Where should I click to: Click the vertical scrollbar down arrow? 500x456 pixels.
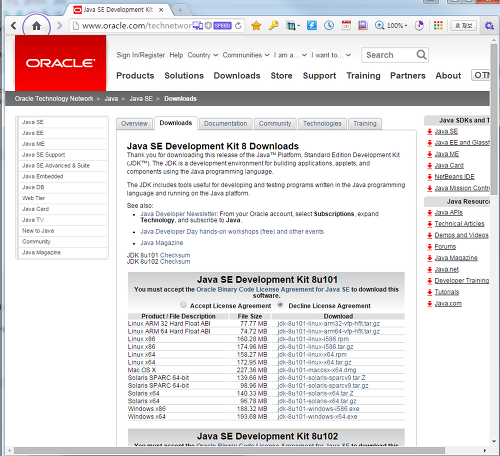tap(494, 441)
